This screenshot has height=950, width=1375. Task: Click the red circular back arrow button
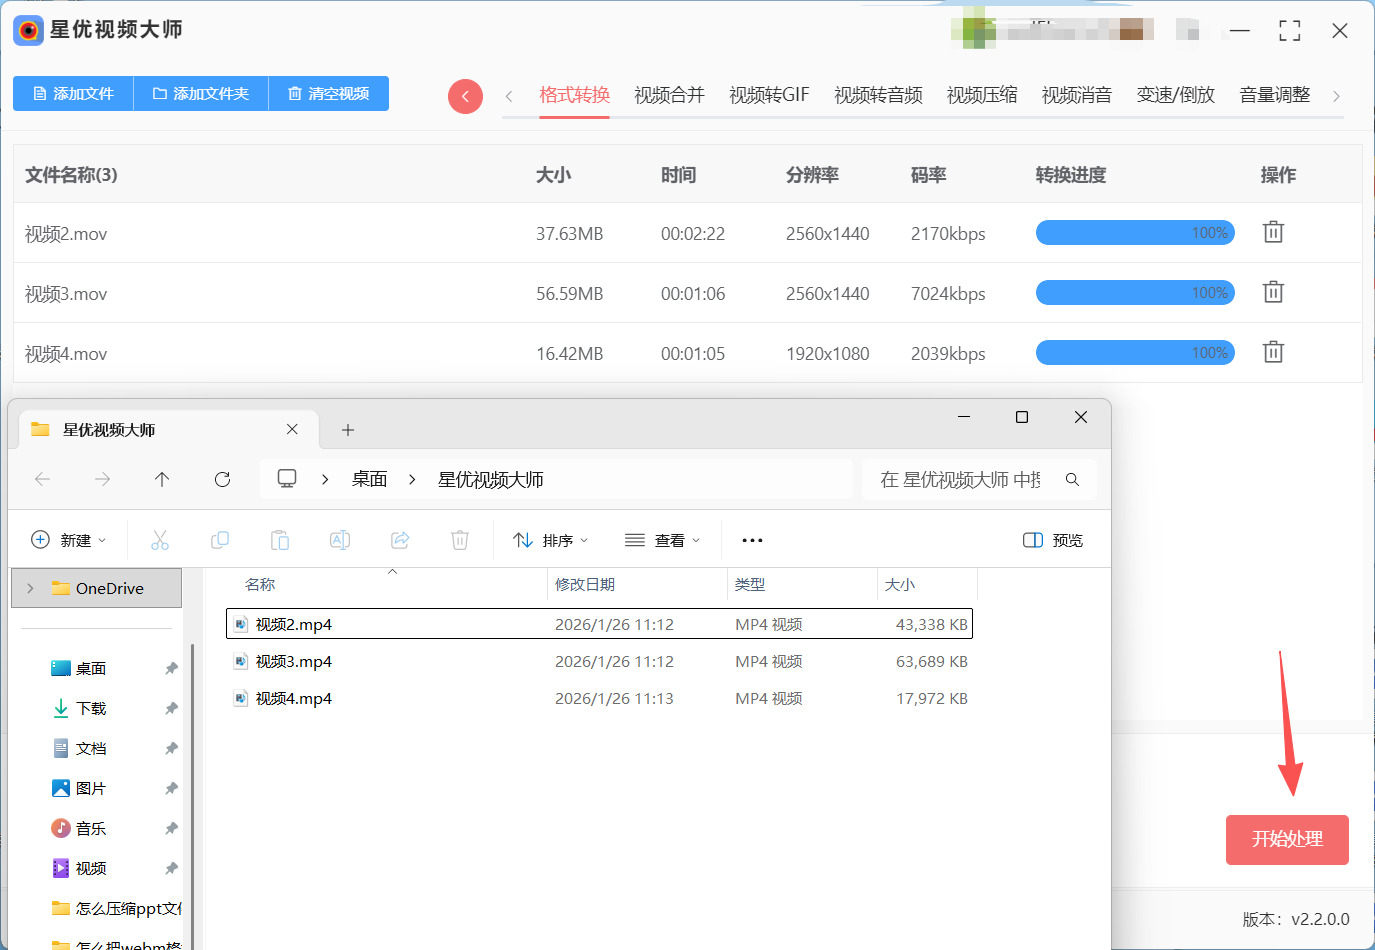coord(465,96)
